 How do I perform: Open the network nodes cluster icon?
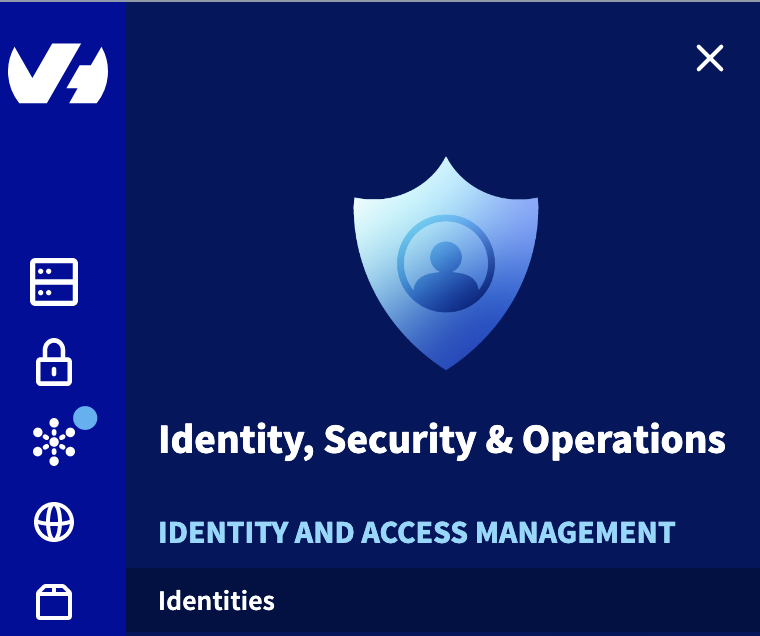click(53, 443)
